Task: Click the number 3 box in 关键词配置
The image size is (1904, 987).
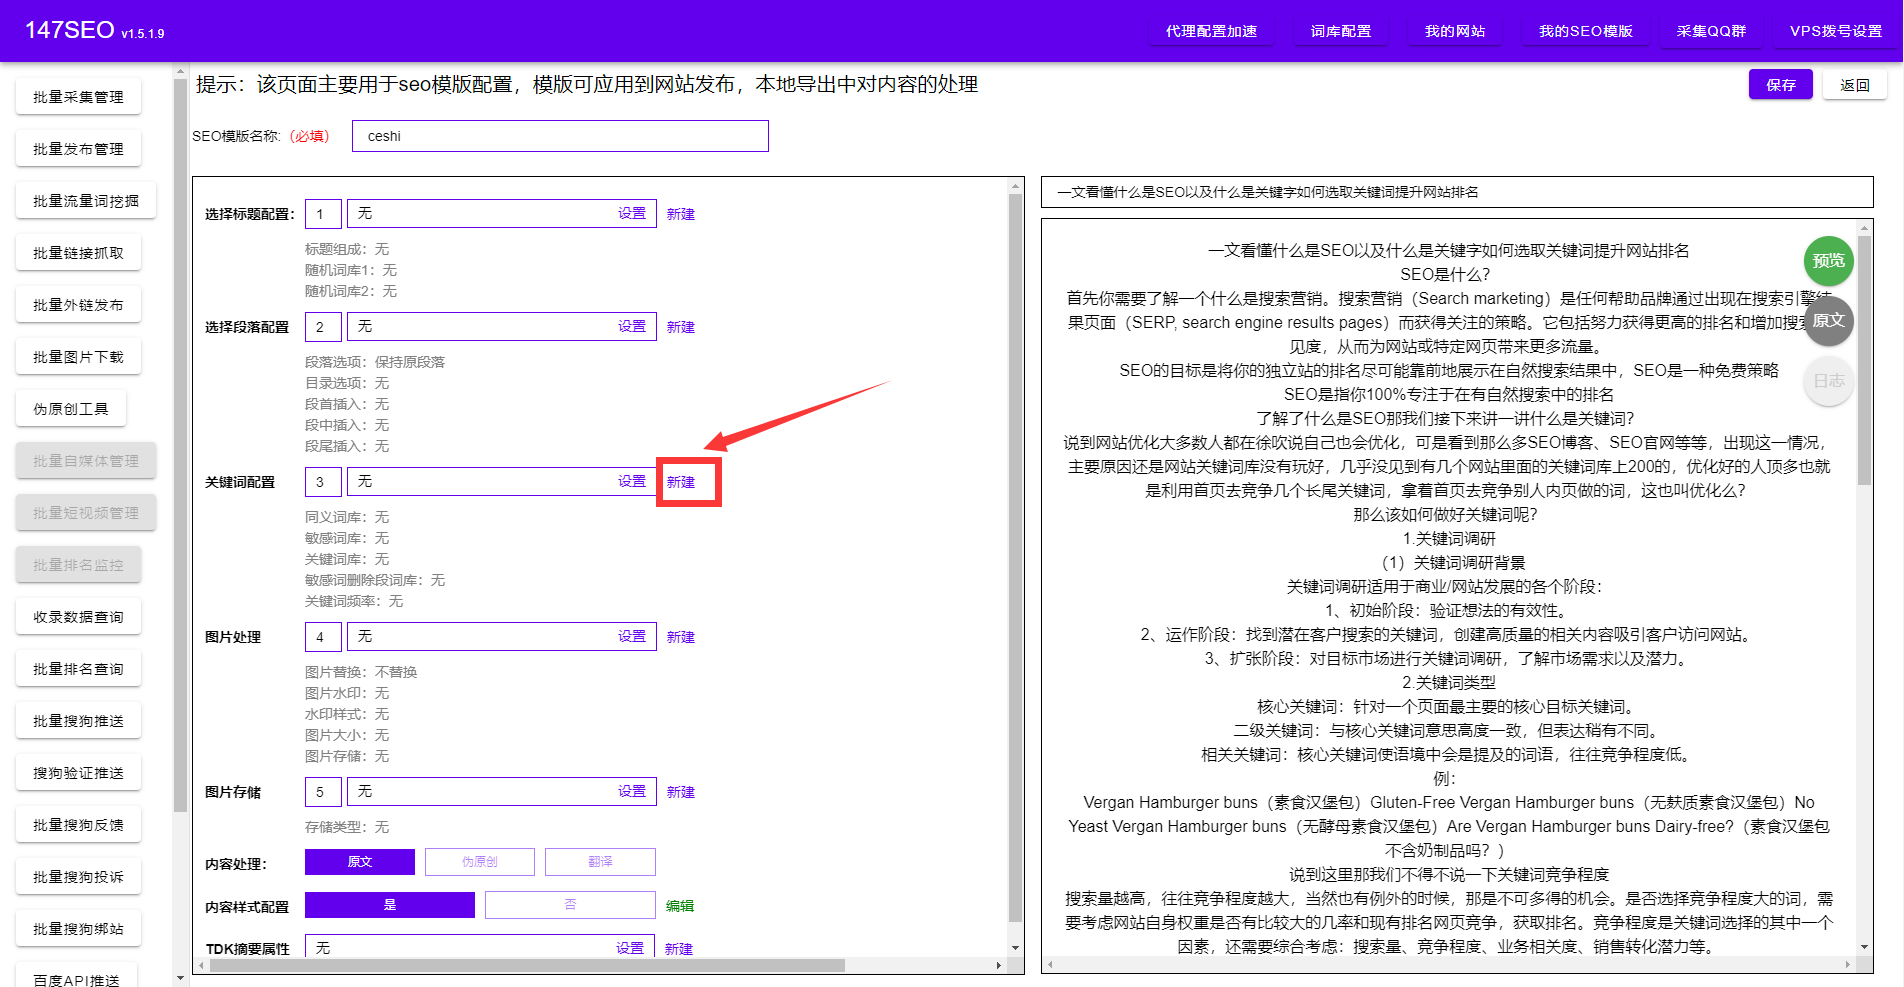Action: [x=323, y=481]
